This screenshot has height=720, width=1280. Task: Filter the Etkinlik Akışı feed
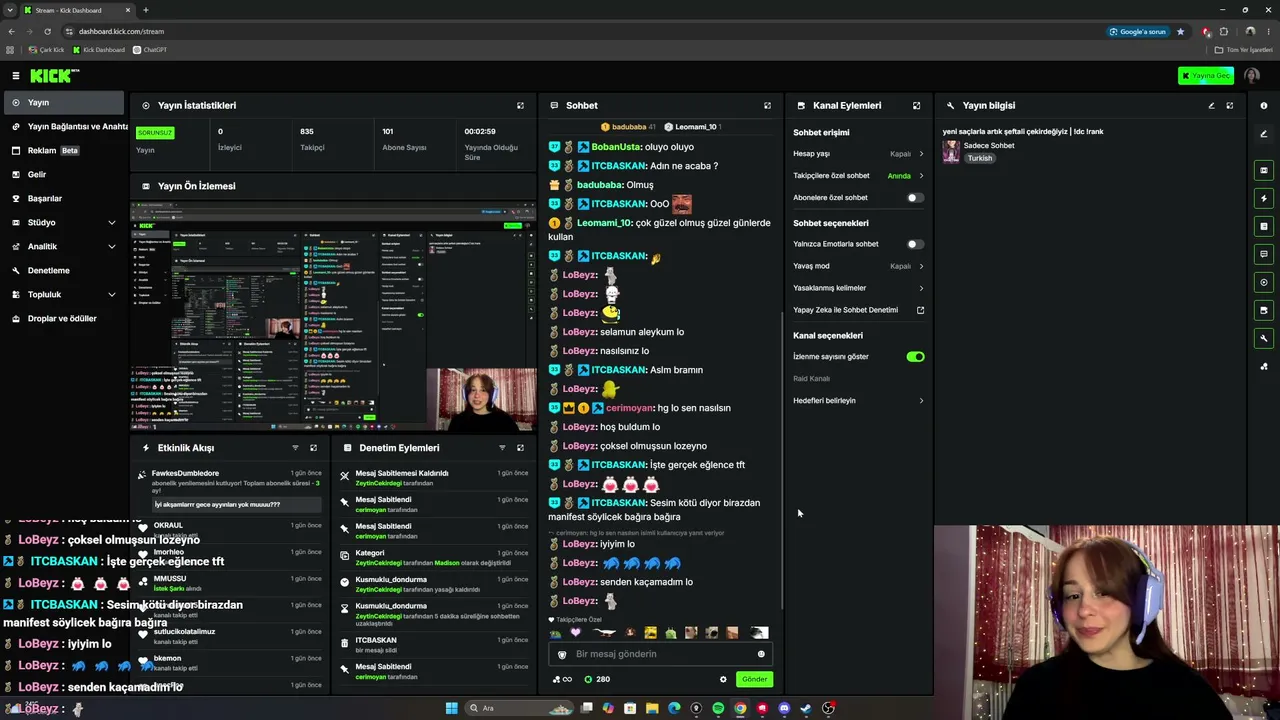[295, 448]
